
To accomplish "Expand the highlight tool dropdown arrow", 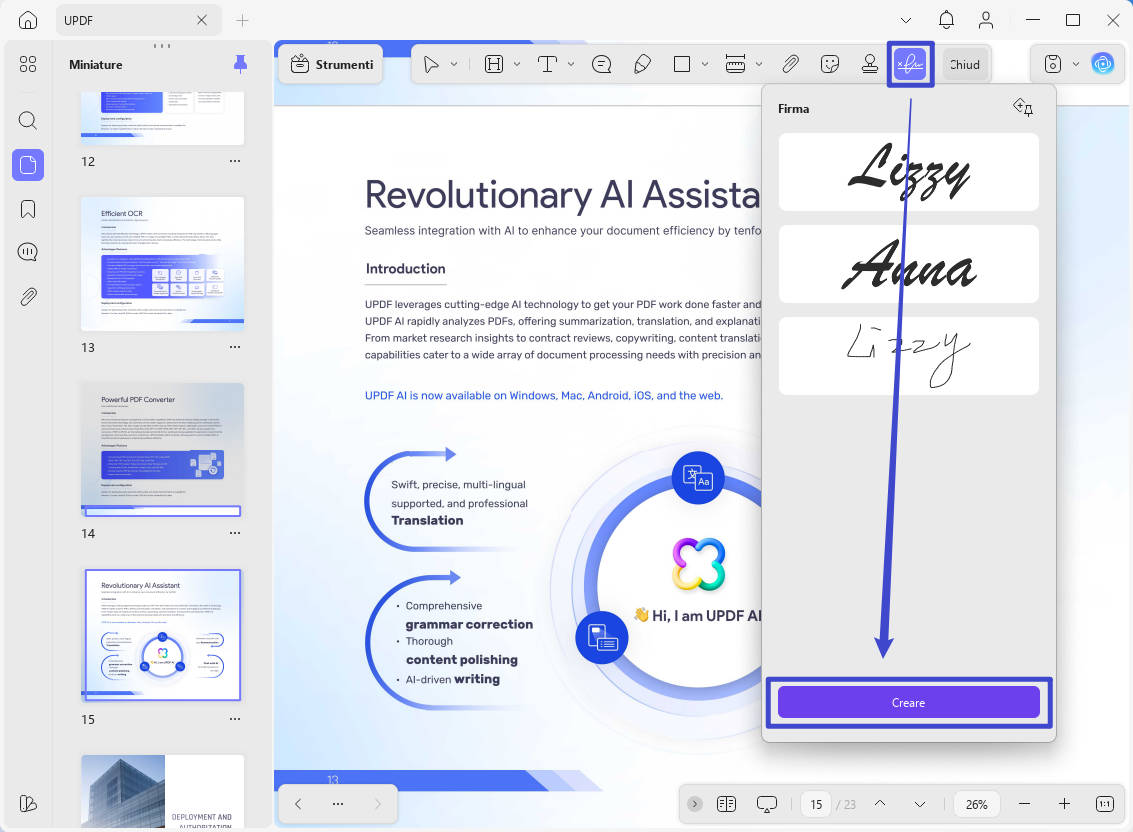I will [x=517, y=64].
